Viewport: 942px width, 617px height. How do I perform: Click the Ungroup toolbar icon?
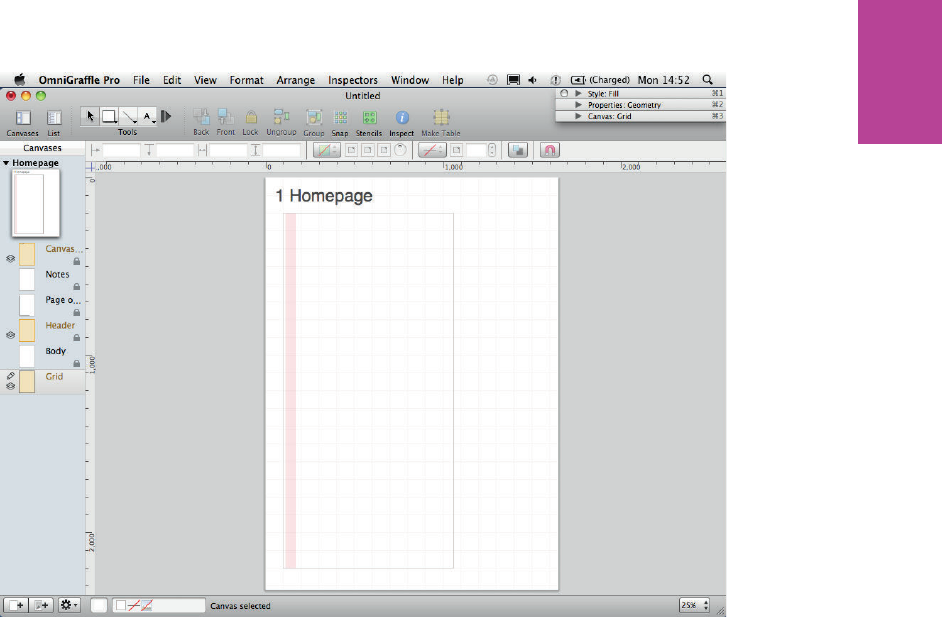[281, 117]
